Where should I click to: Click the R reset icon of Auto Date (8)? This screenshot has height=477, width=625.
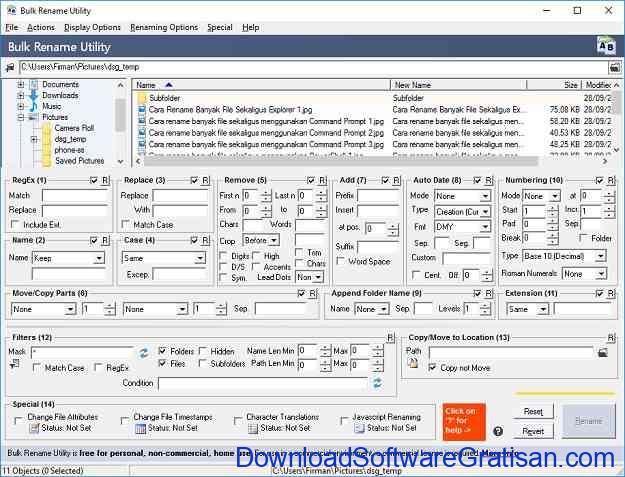pos(489,181)
